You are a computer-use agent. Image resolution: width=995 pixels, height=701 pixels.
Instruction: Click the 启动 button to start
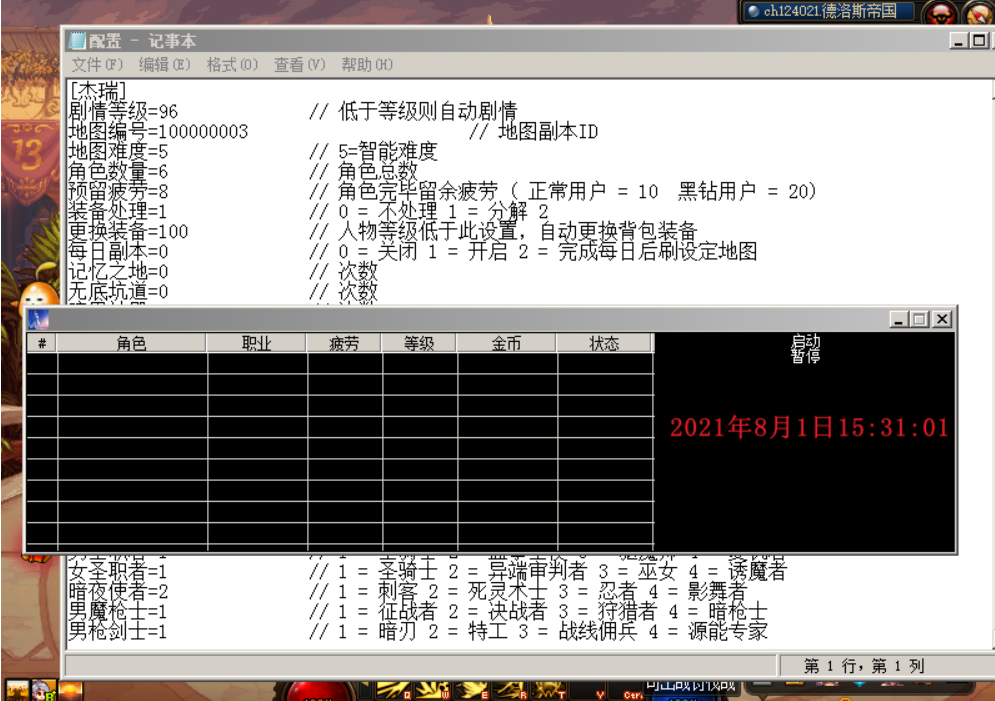pos(805,342)
